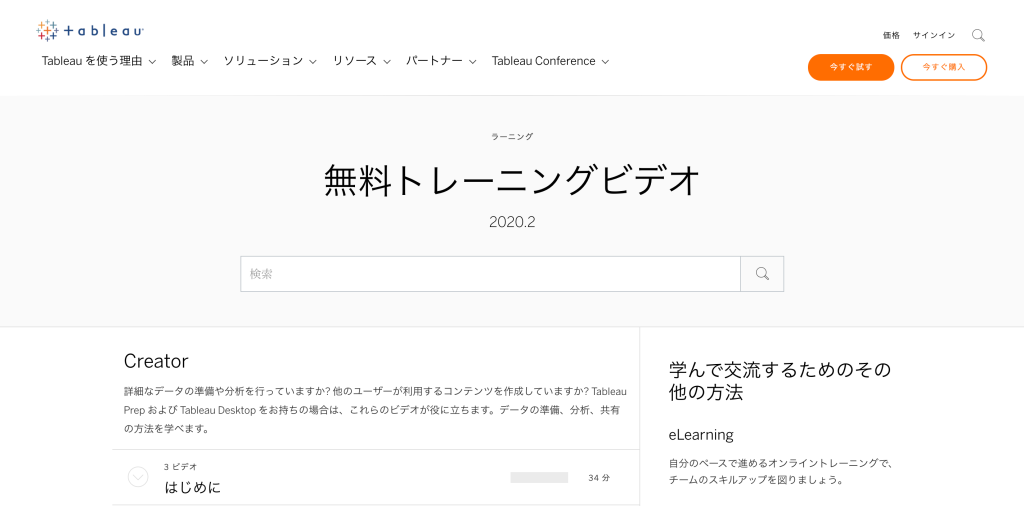Click into the 検索 input field
Image resolution: width=1024 pixels, height=506 pixels.
(490, 274)
